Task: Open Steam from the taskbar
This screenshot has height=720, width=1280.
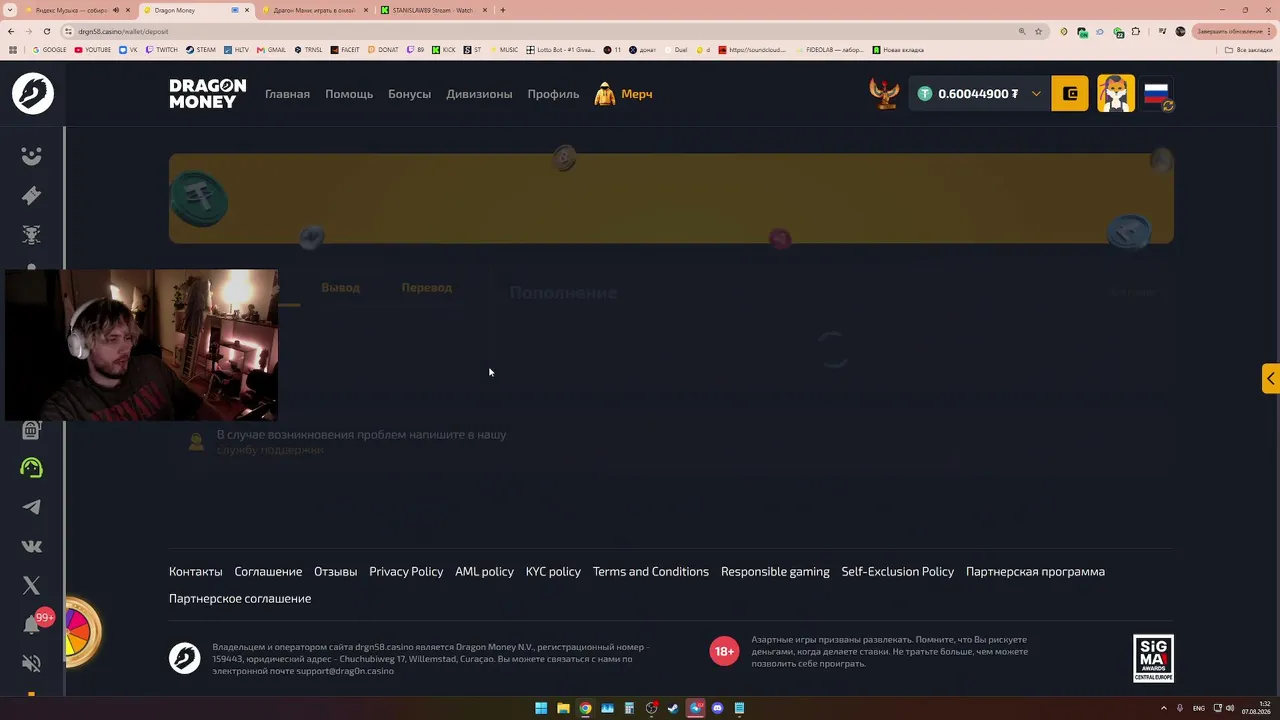Action: pyautogui.click(x=673, y=708)
